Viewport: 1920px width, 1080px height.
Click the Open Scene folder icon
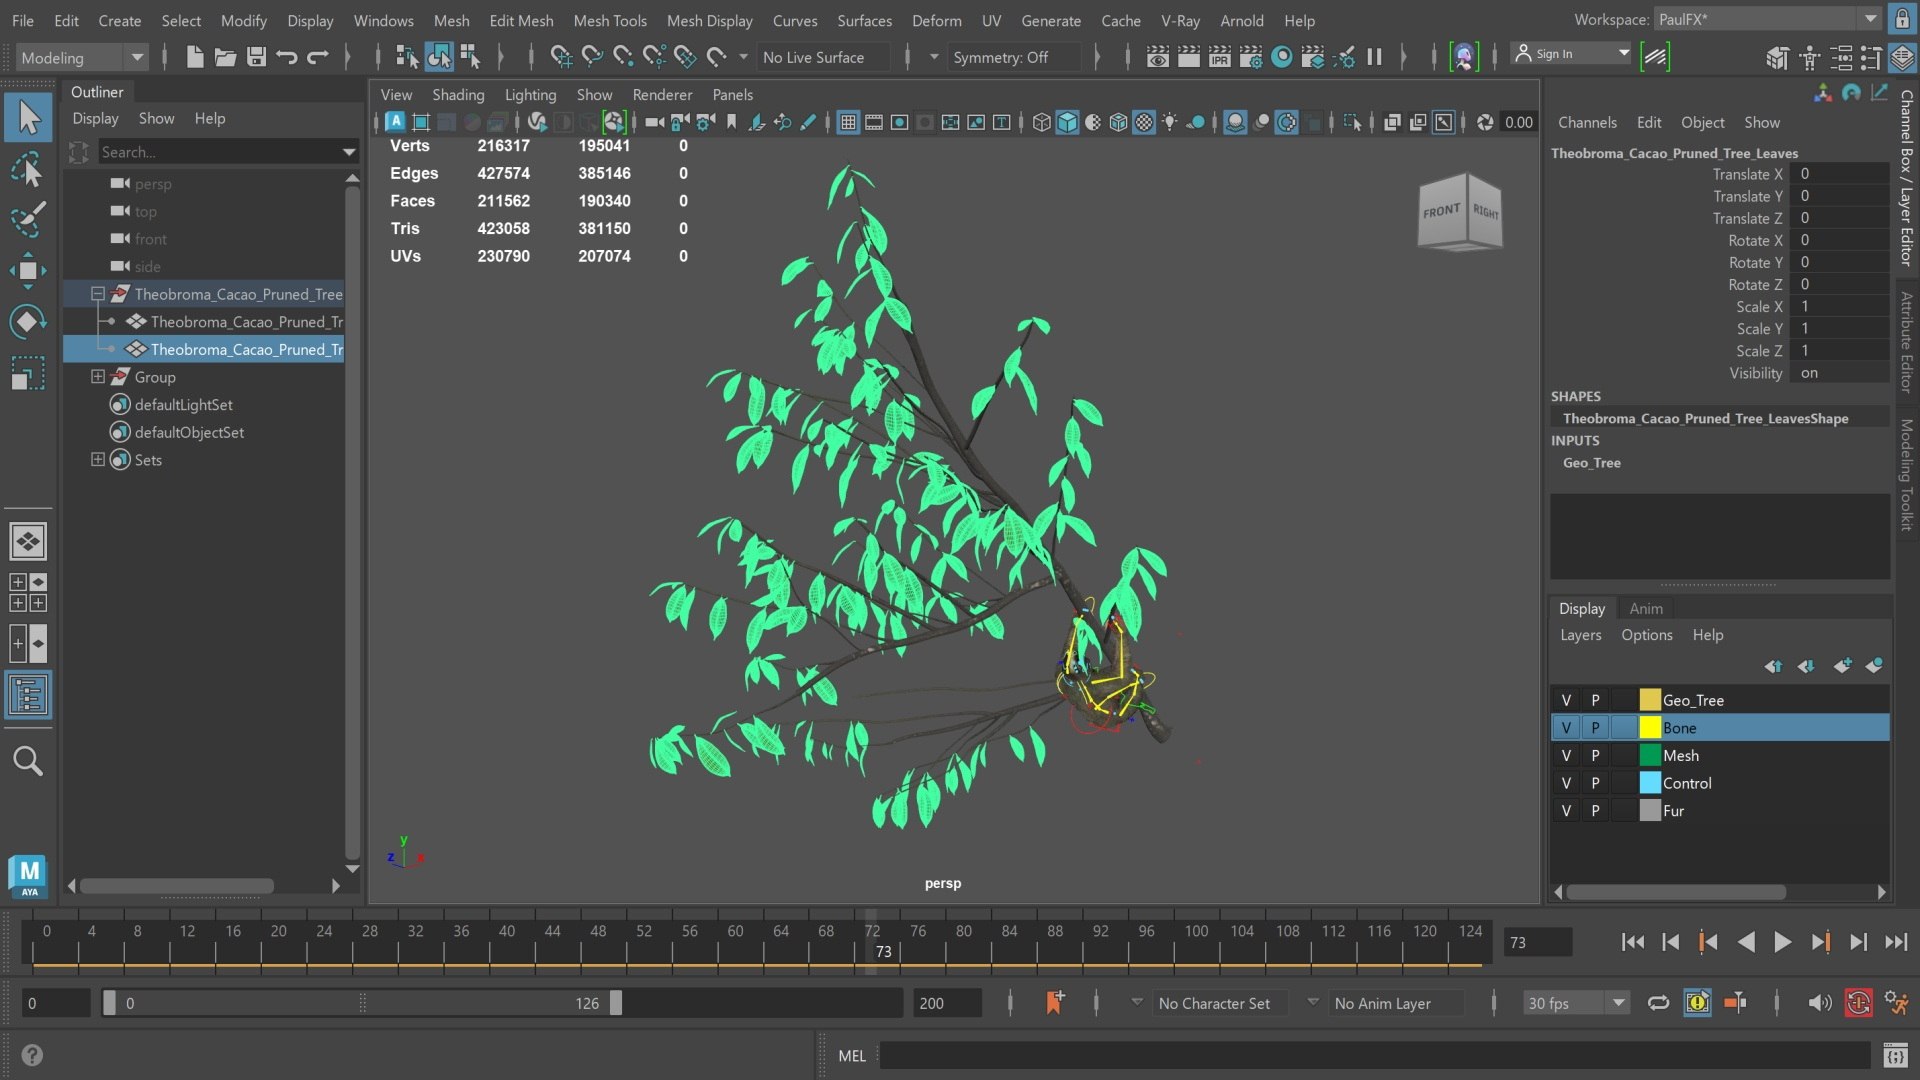[x=226, y=57]
